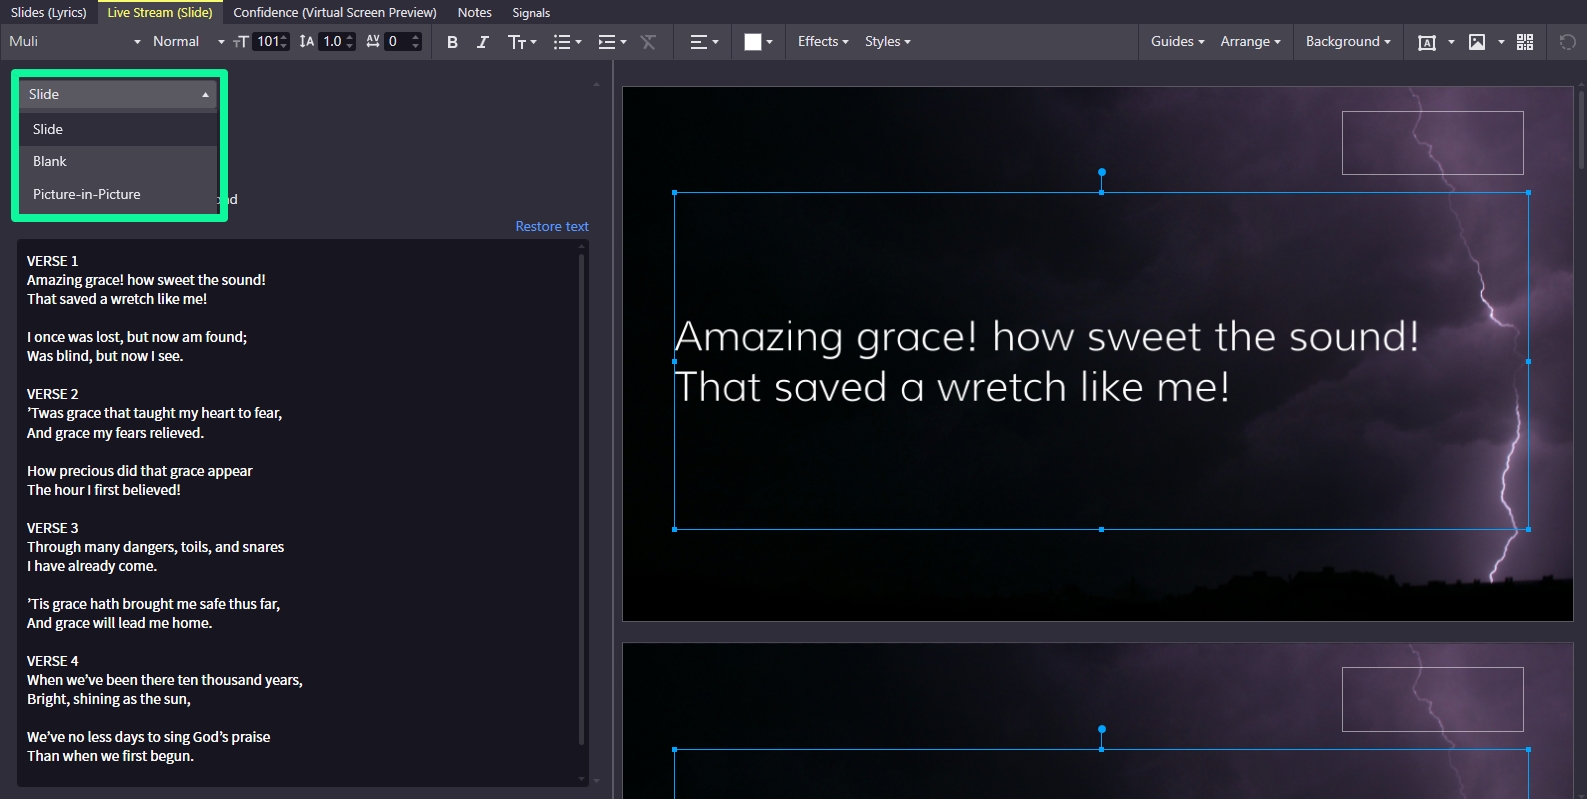Click the undo/reset icon
This screenshot has width=1587, height=799.
[1567, 42]
